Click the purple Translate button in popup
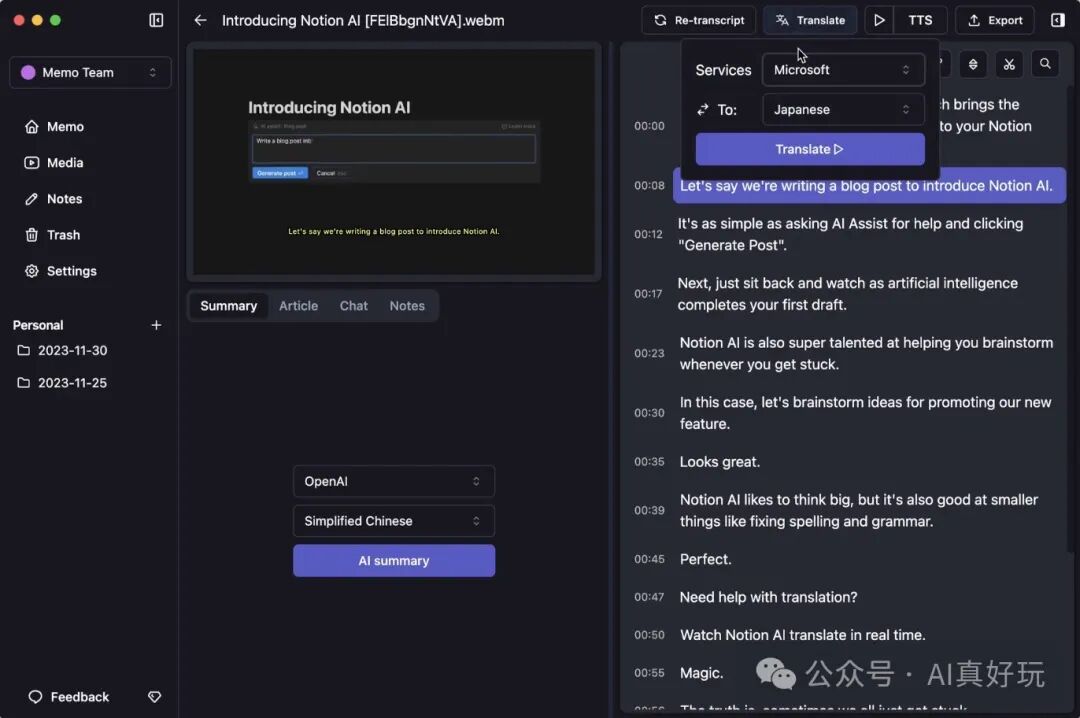The height and width of the screenshot is (718, 1080). [810, 149]
